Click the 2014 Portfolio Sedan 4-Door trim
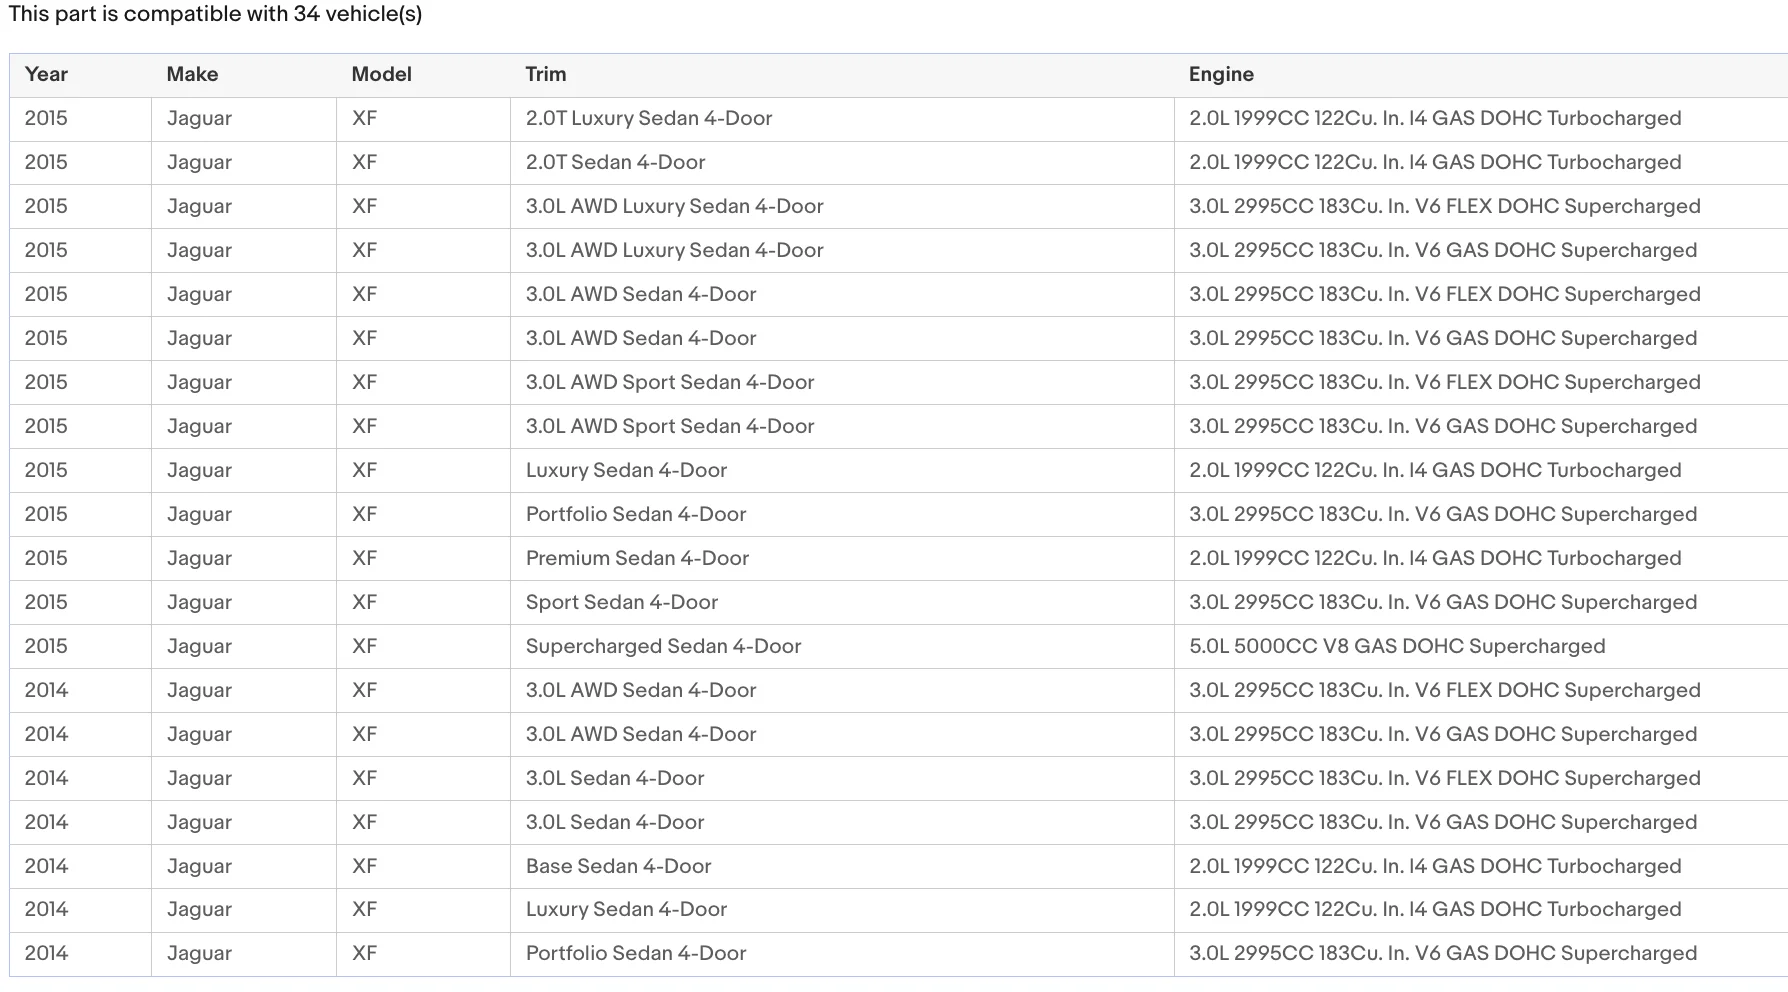Screen dimensions: 1788x992 pyautogui.click(x=636, y=953)
